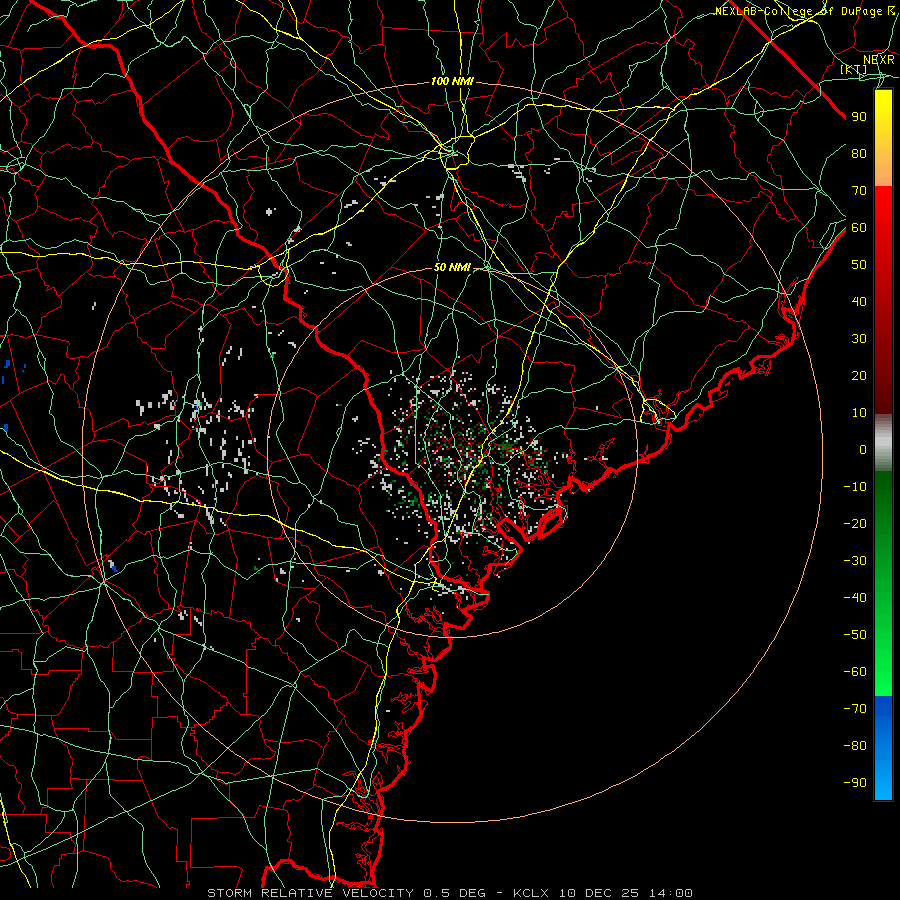Click the positive 50 scale label
Image resolution: width=900 pixels, height=900 pixels.
point(859,265)
